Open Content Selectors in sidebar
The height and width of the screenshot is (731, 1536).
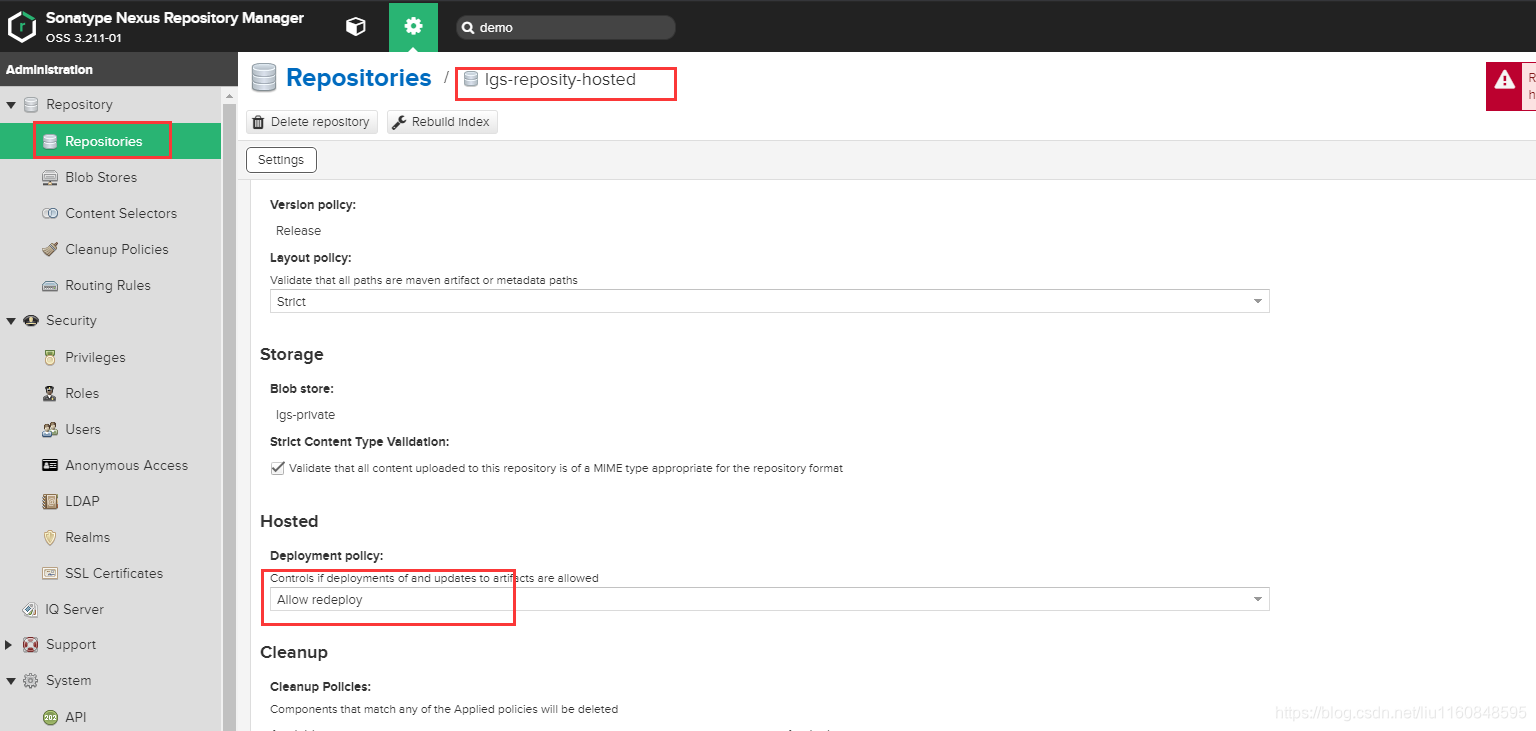(121, 213)
